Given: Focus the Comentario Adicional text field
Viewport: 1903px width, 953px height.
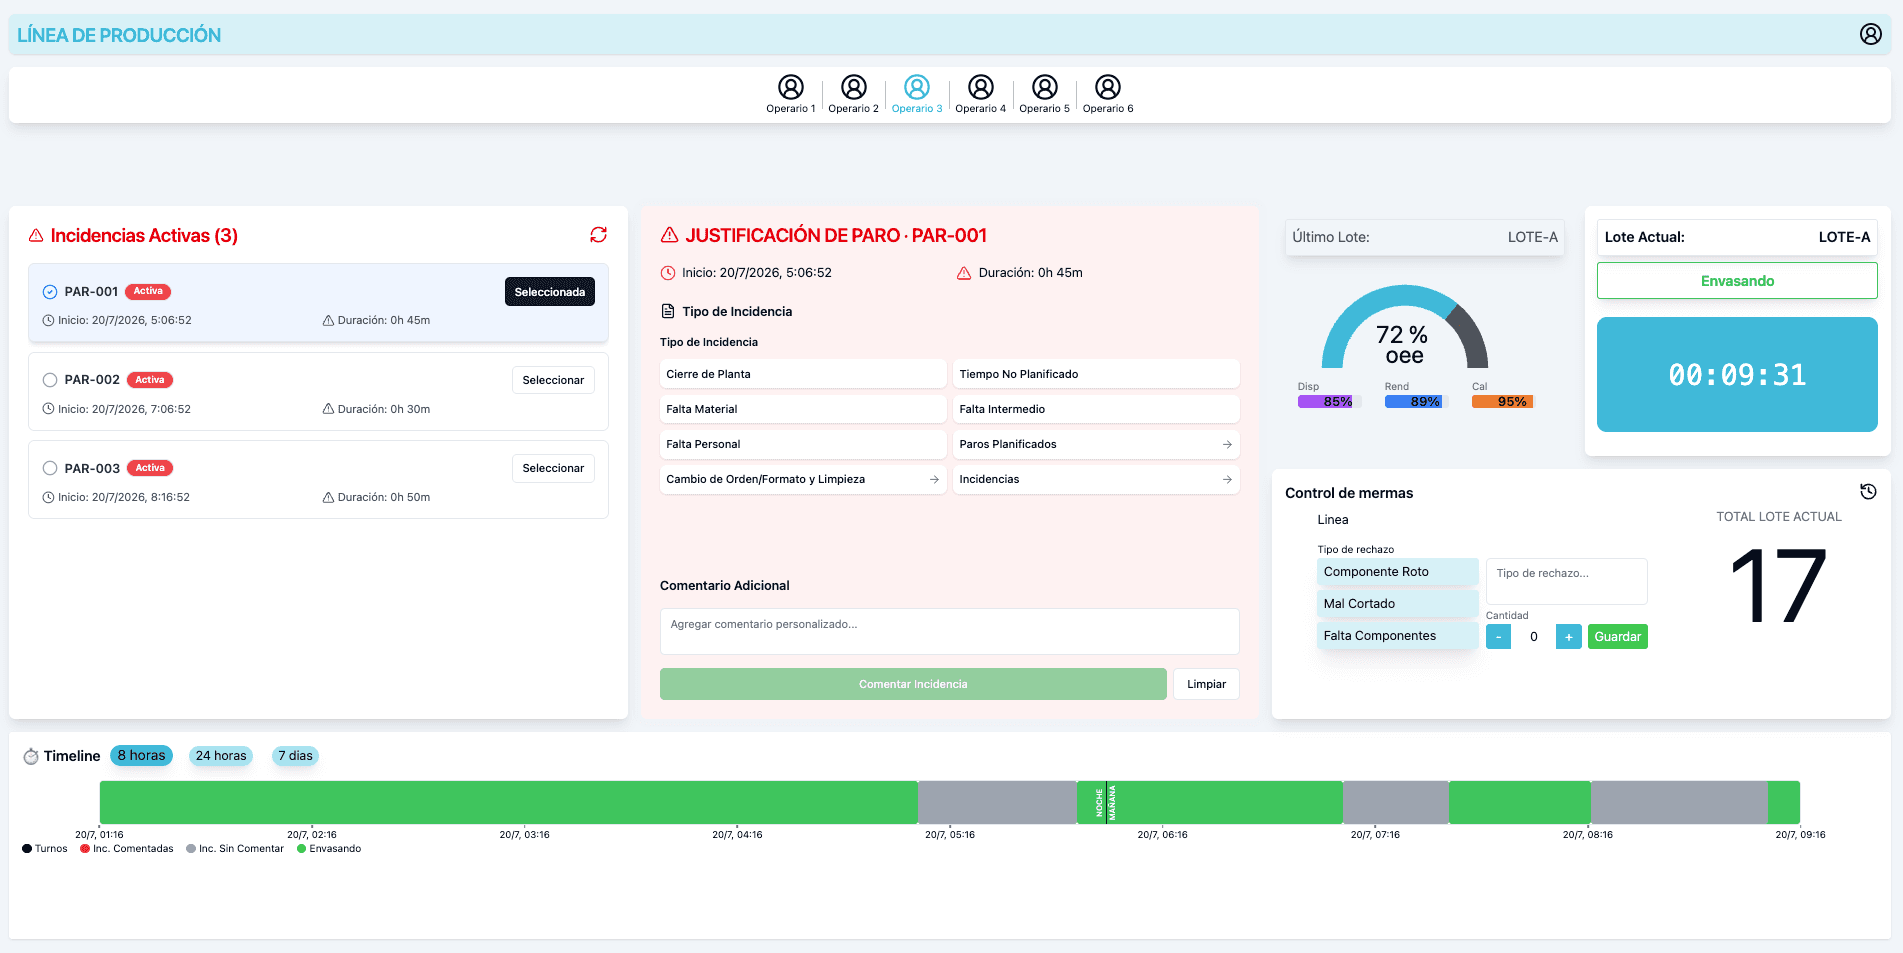Looking at the screenshot, I should click(949, 632).
